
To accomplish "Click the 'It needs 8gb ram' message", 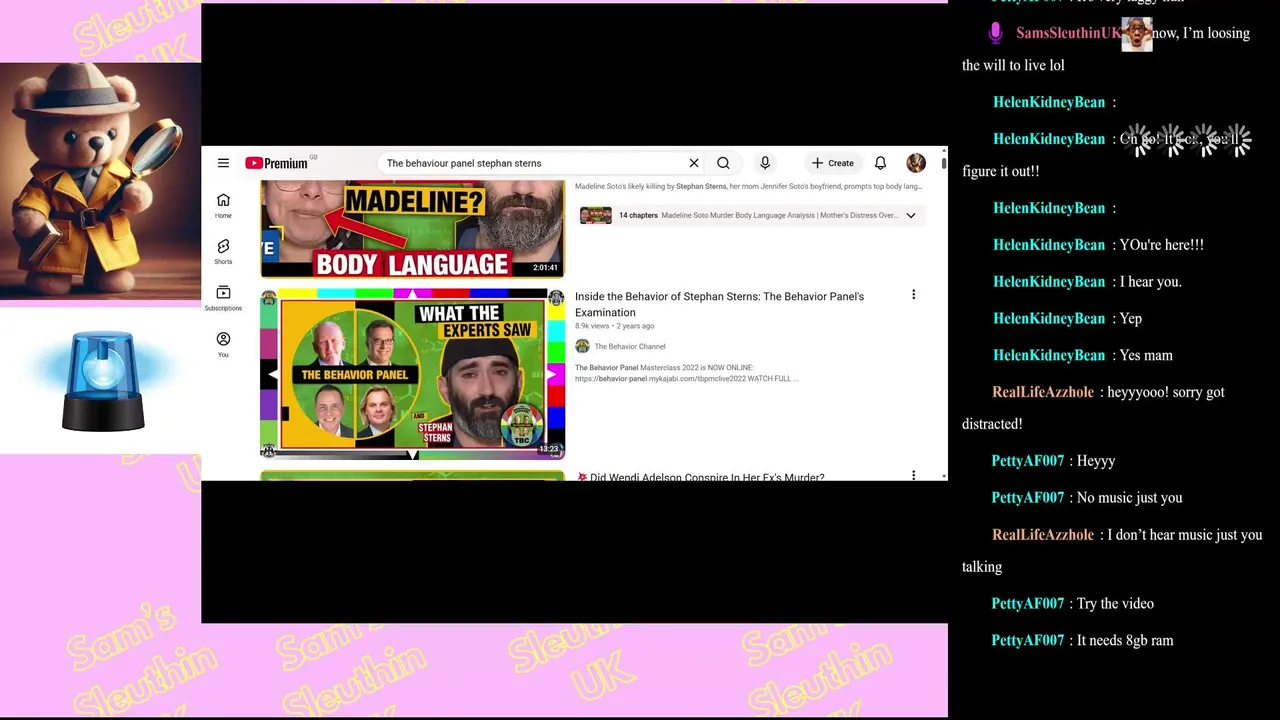I will click(1125, 641).
